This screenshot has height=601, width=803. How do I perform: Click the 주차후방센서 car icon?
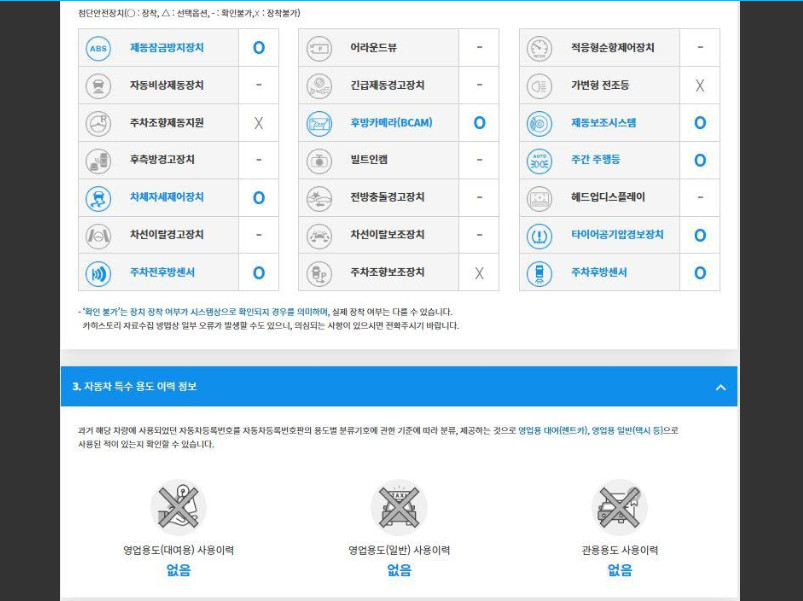(539, 272)
